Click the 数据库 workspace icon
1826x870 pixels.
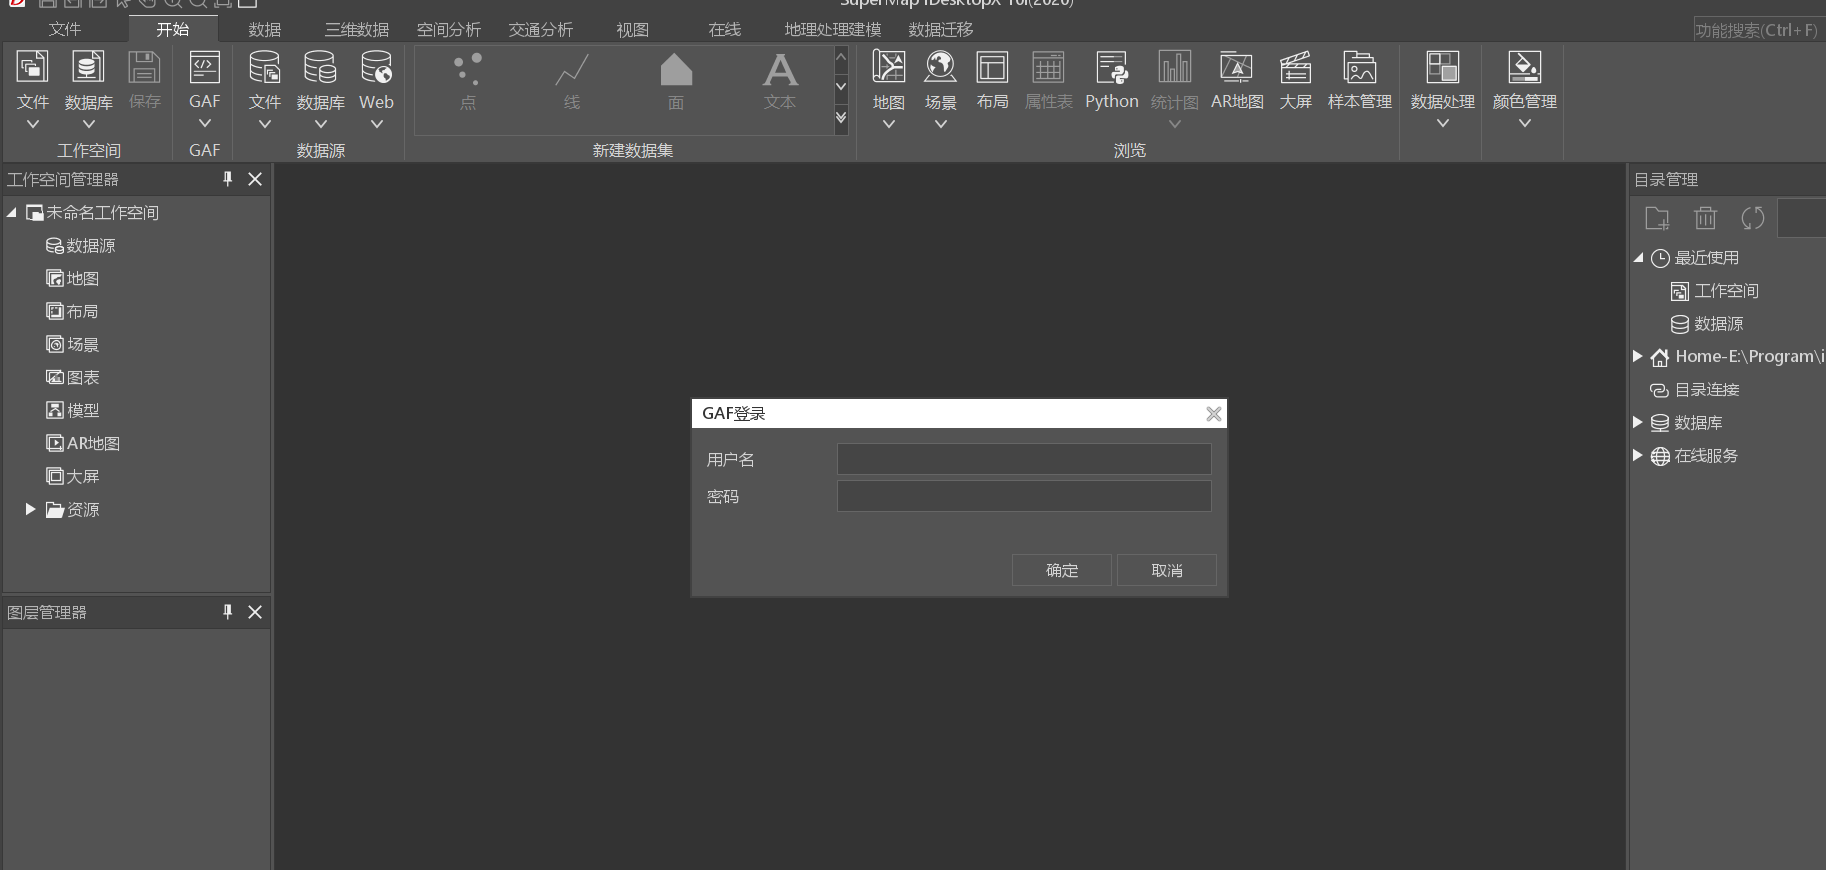coord(88,68)
